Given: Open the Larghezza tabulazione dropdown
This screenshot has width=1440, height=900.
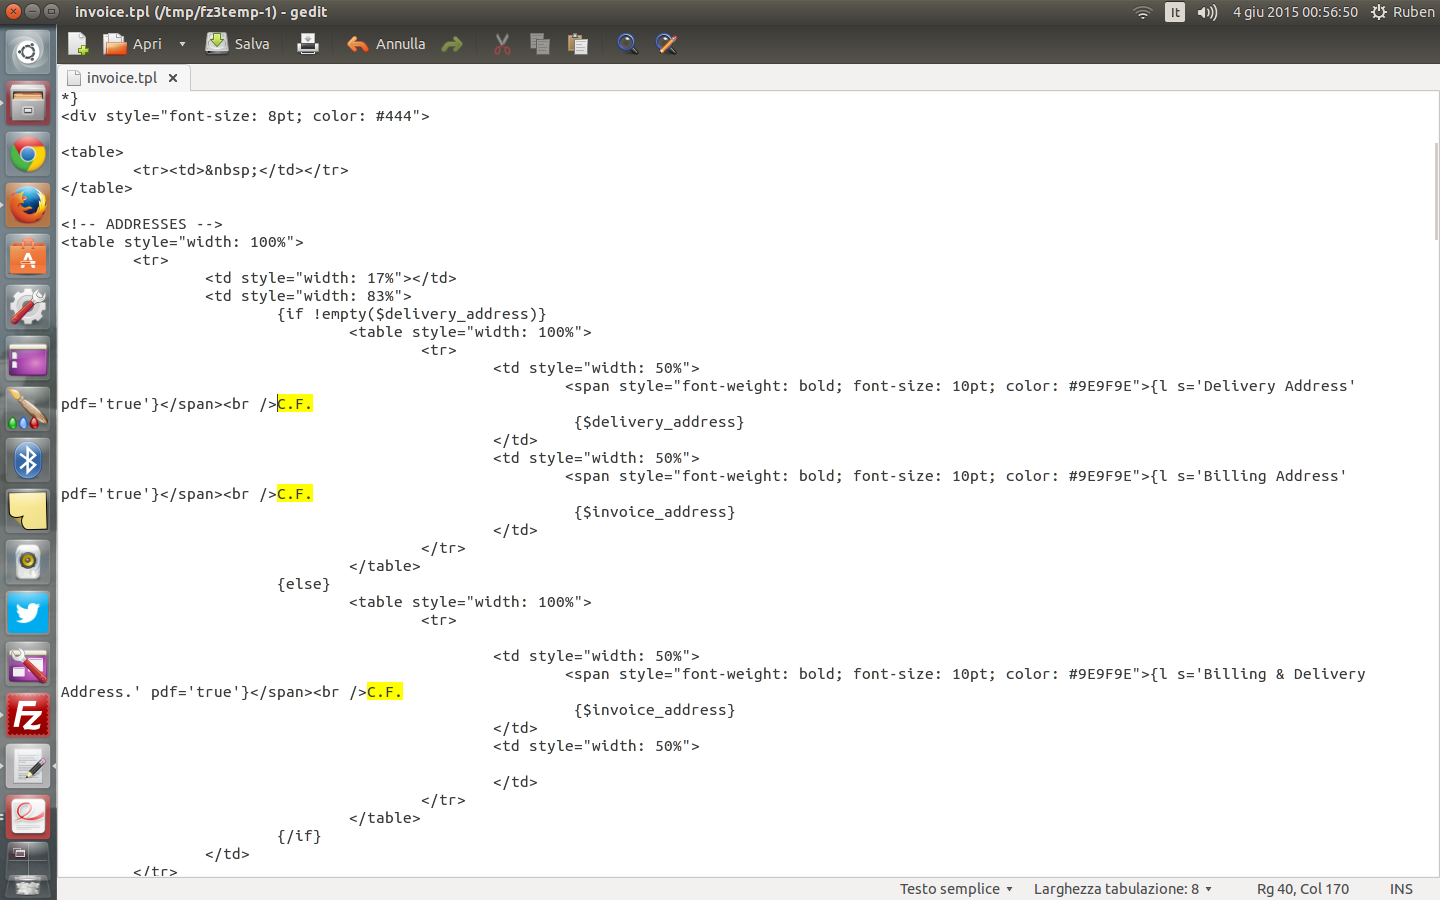Looking at the screenshot, I should 1123,889.
